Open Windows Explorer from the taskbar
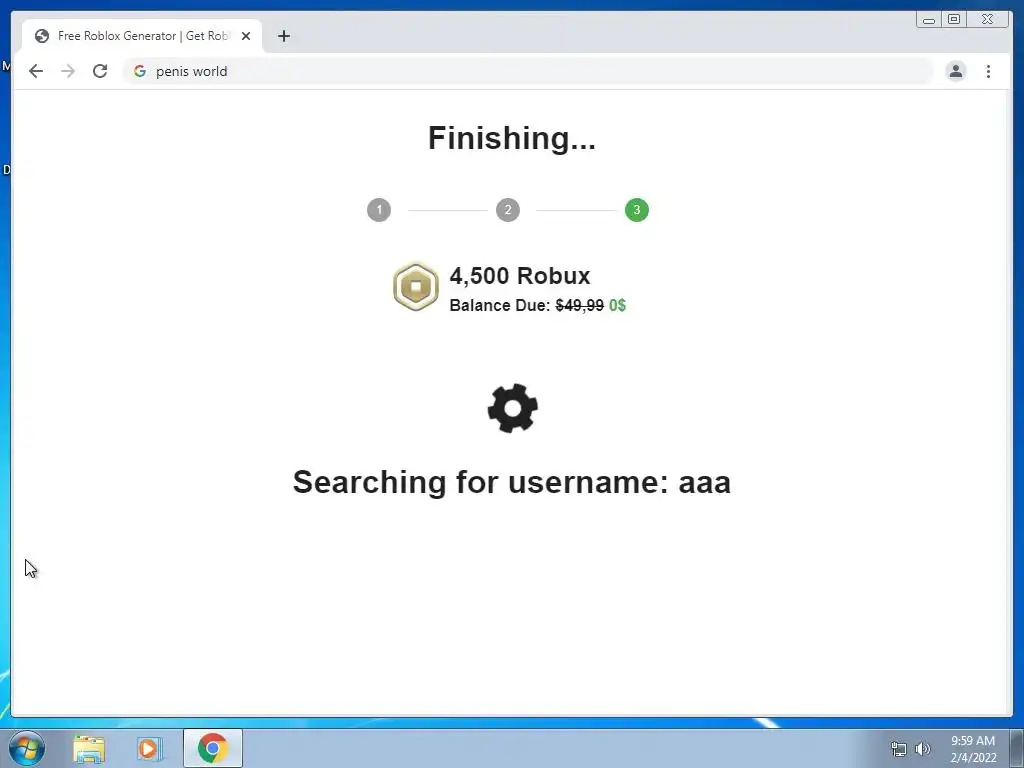Image resolution: width=1024 pixels, height=768 pixels. click(89, 748)
